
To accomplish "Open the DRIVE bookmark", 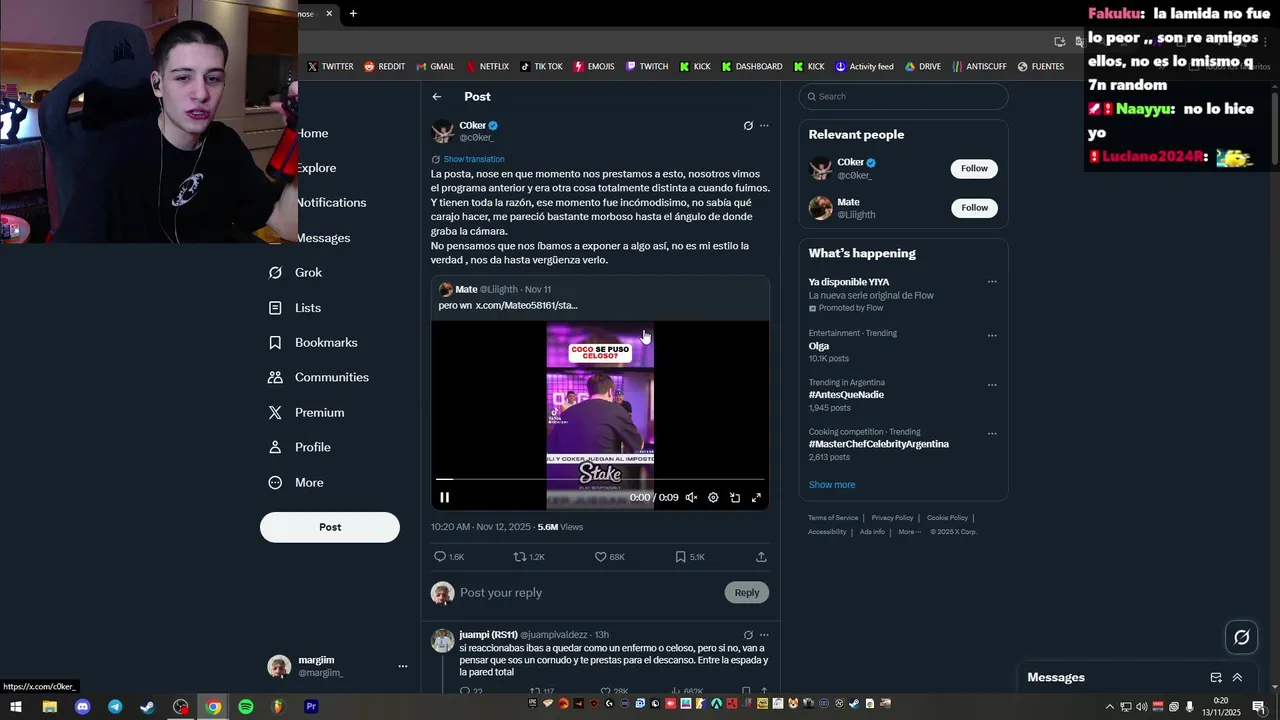I will (923, 67).
